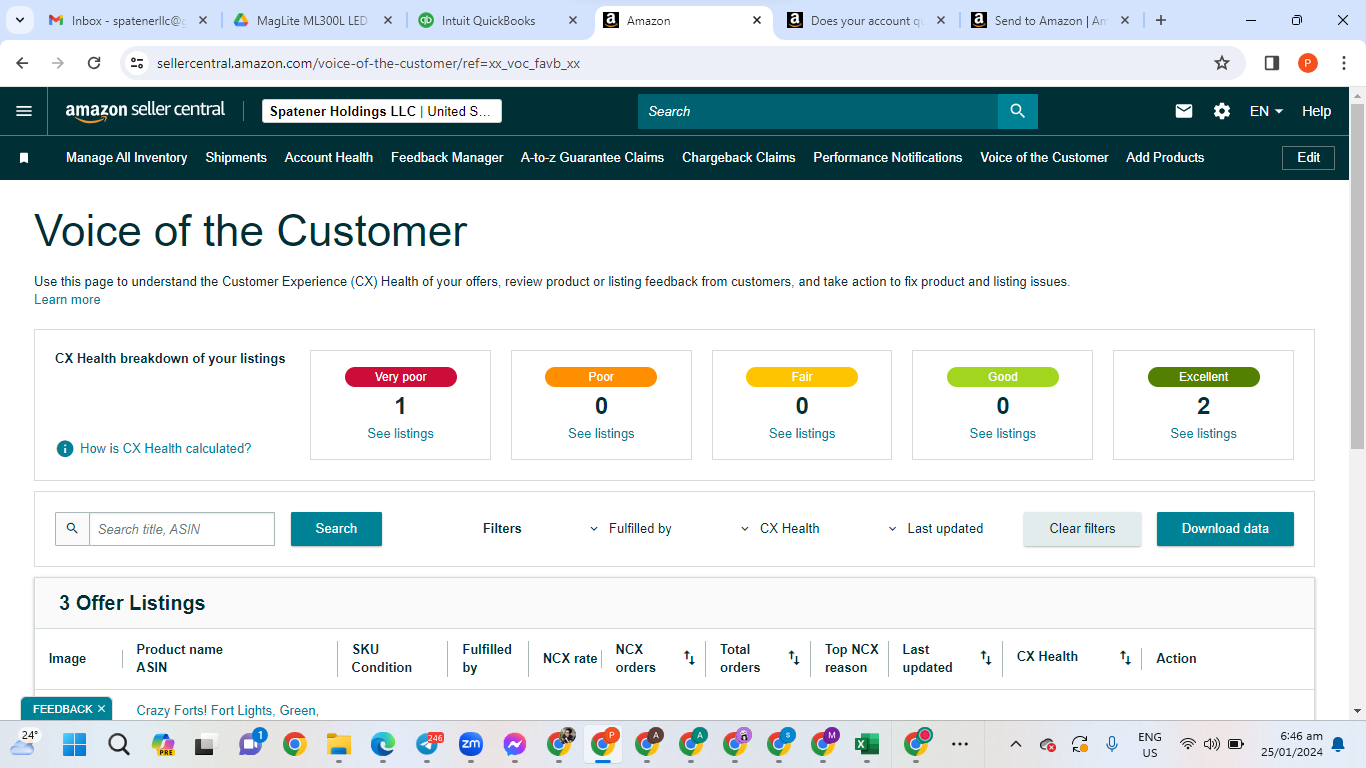Sort by CX Health column arrows
The width and height of the screenshot is (1366, 768).
click(1126, 658)
